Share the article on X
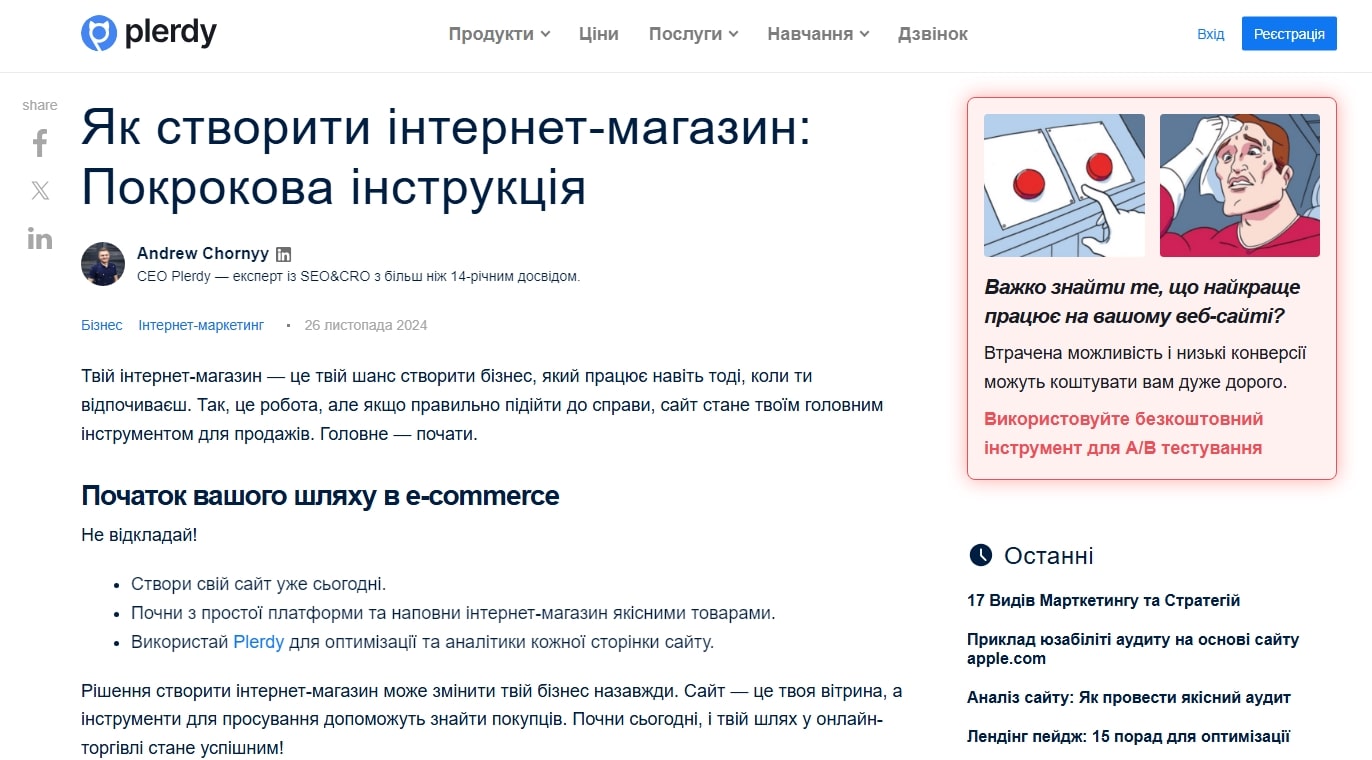Screen dimensions: 1372x760 pyautogui.click(x=39, y=190)
